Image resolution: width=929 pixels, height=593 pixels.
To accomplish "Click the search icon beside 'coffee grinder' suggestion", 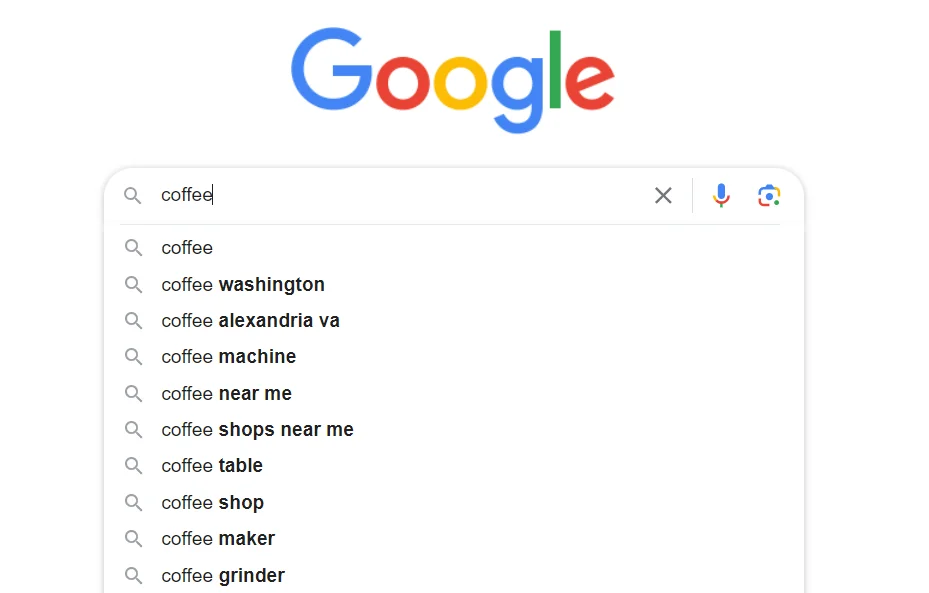I will pos(133,575).
